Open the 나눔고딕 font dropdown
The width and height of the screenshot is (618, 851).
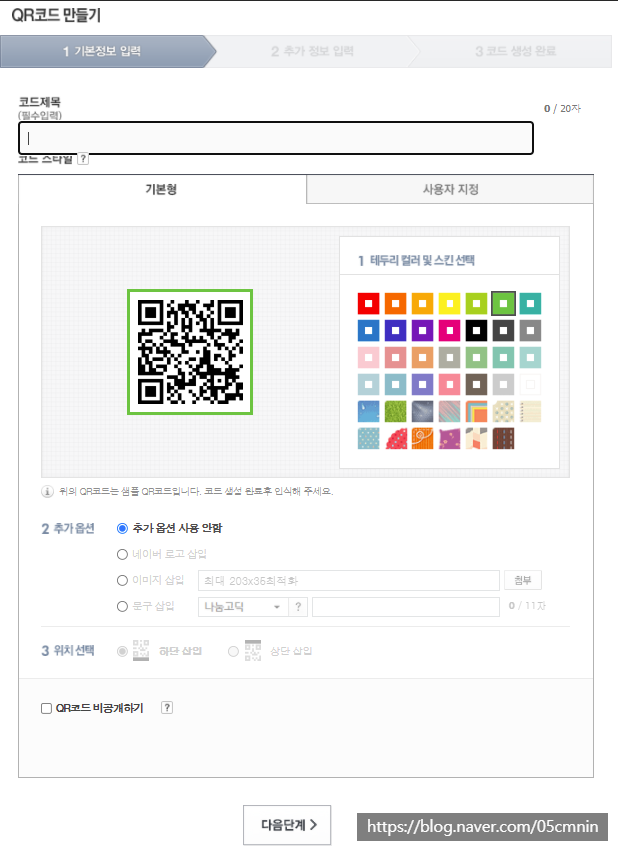tap(243, 607)
